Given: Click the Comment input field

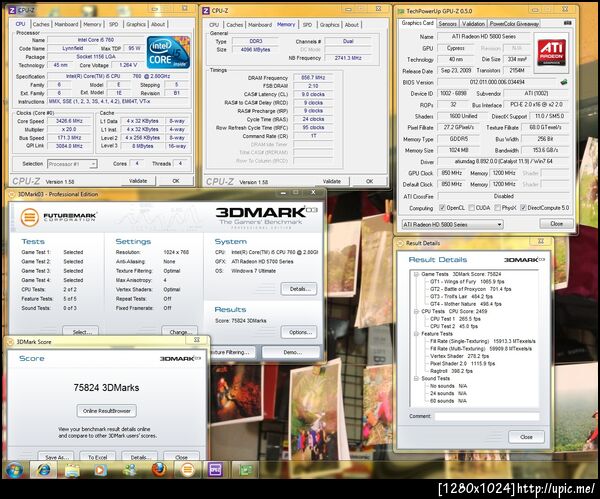Looking at the screenshot, I should coord(487,416).
